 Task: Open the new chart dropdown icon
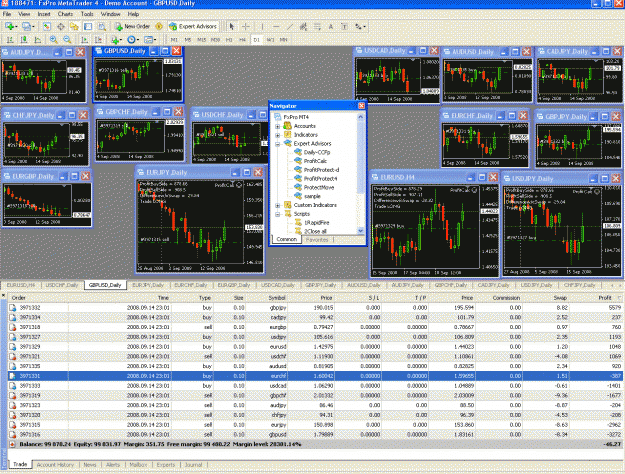[10, 26]
